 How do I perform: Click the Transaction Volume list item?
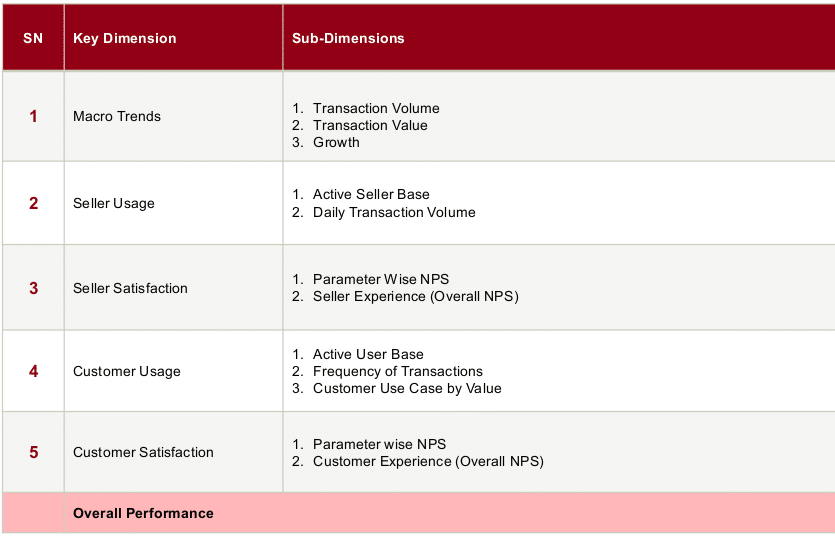[376, 108]
